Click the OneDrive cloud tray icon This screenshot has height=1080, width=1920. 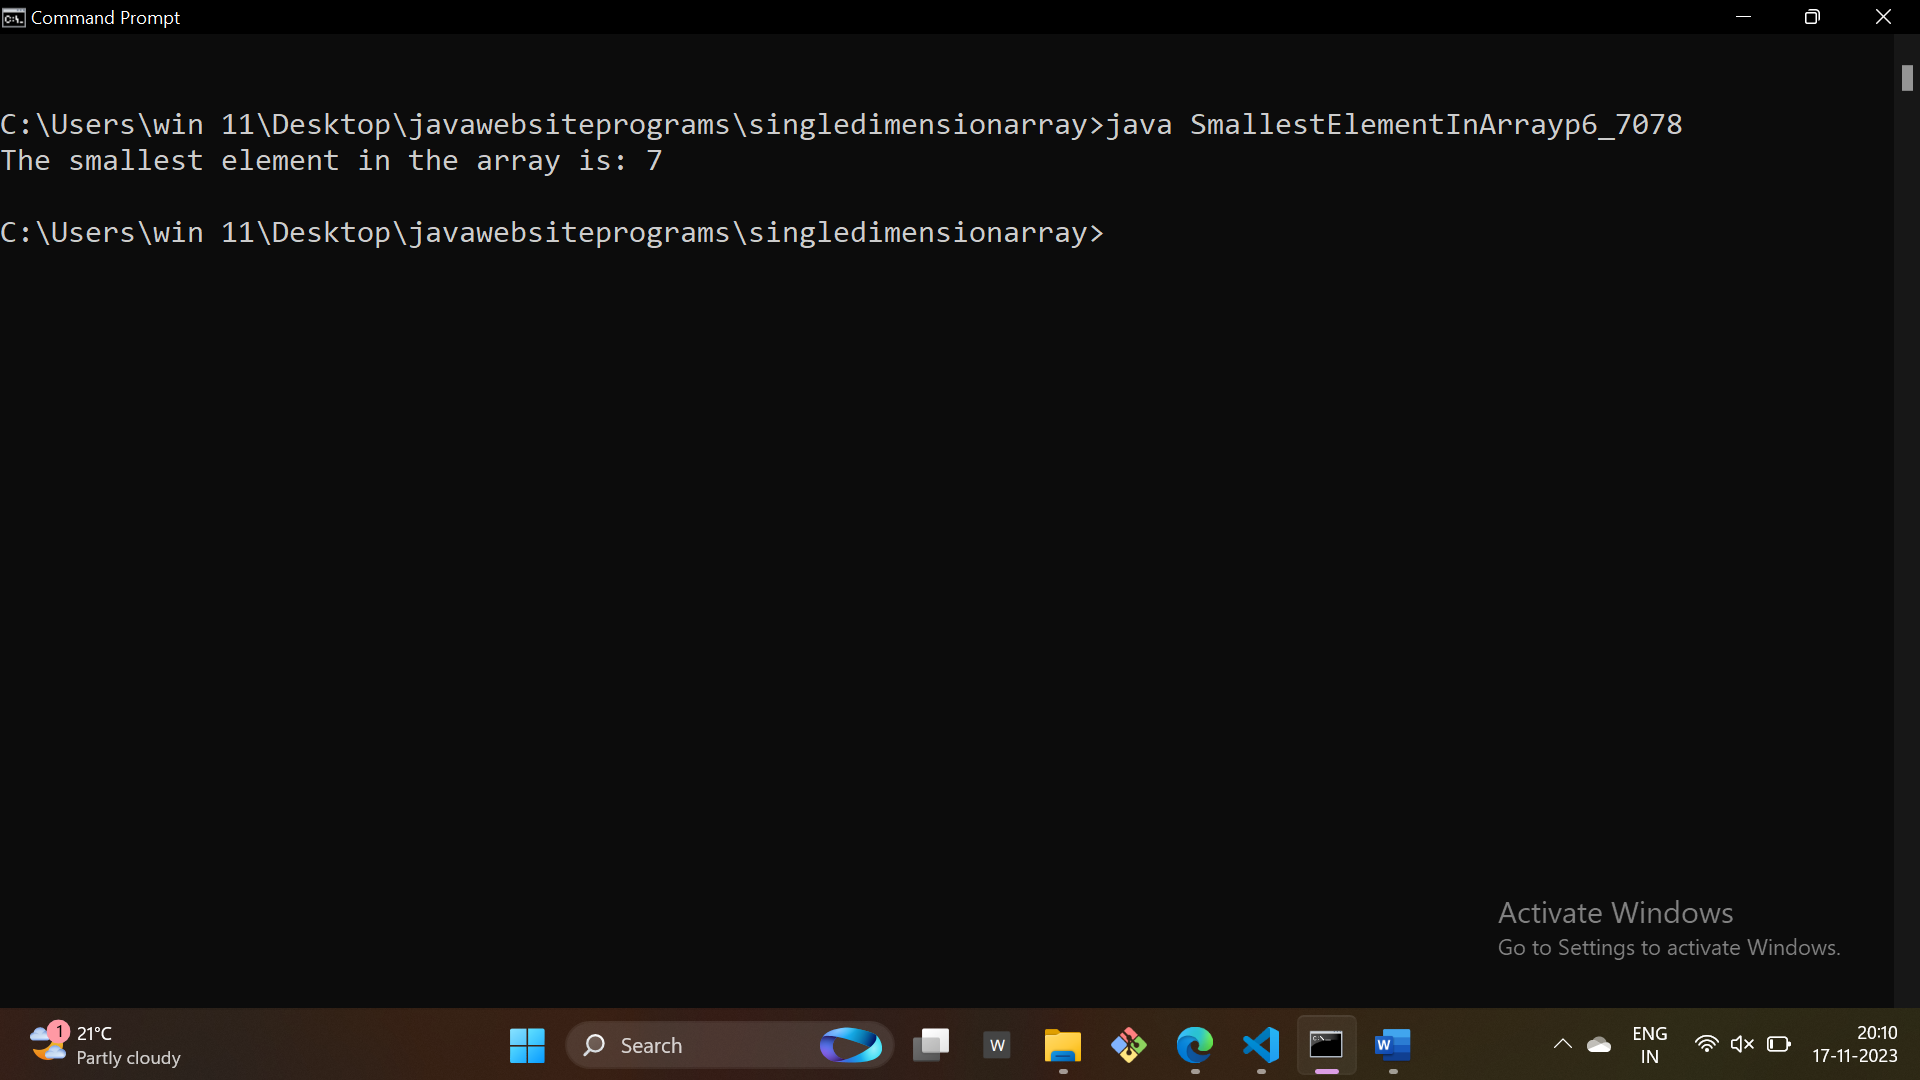point(1599,1045)
